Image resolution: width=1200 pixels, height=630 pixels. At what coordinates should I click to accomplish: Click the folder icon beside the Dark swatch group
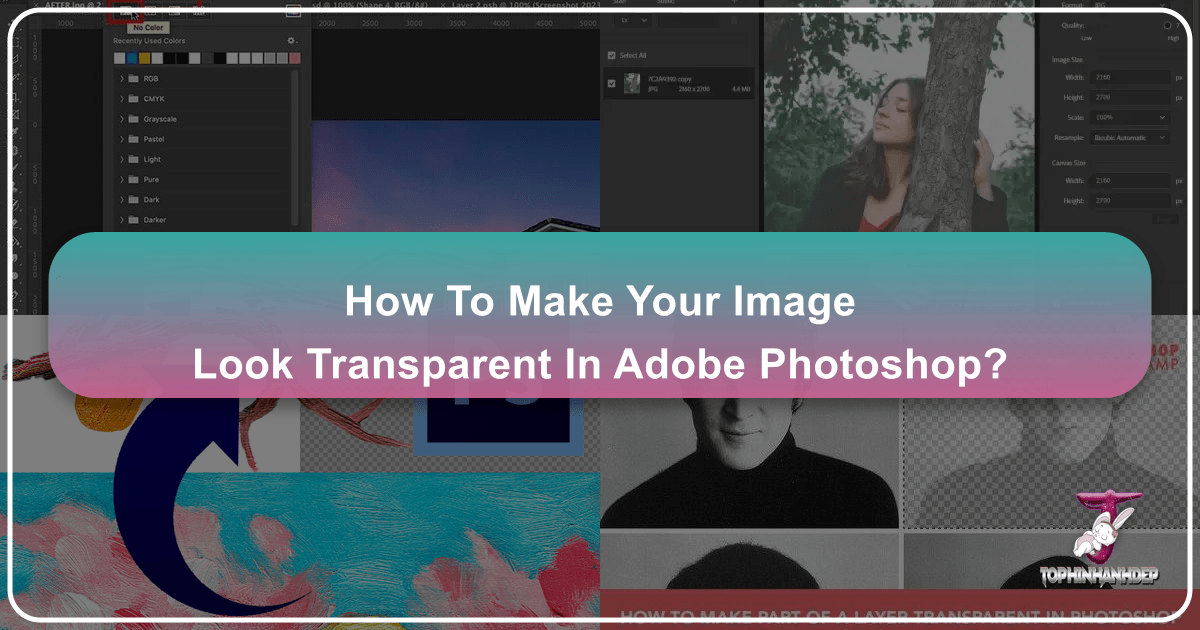134,199
